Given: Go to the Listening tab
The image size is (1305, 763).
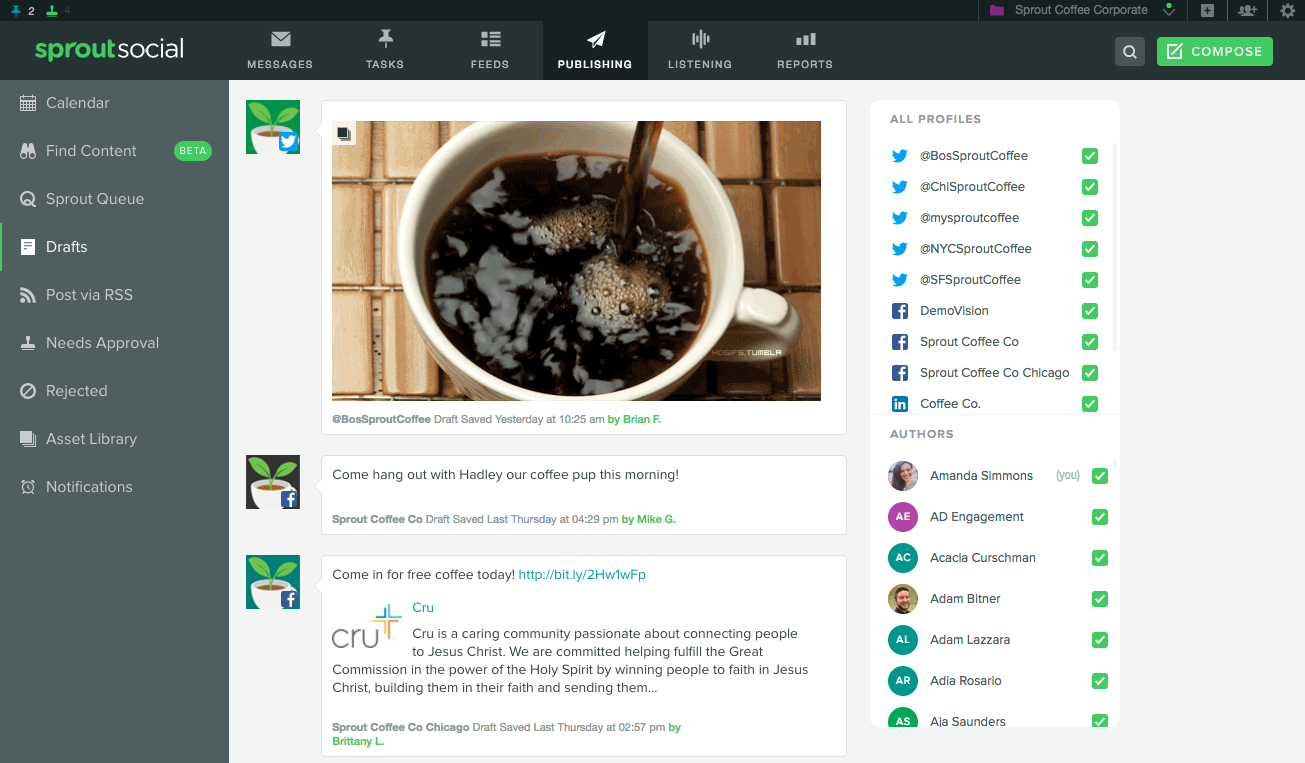Looking at the screenshot, I should tap(700, 50).
